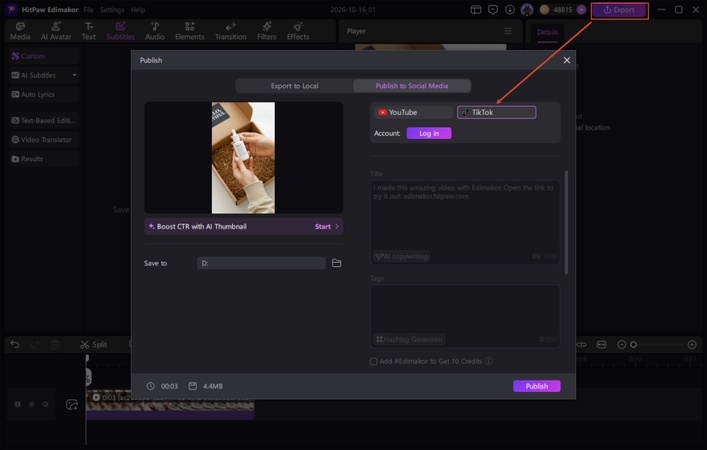Open the user profile avatar
This screenshot has height=450, width=707.
[x=527, y=9]
